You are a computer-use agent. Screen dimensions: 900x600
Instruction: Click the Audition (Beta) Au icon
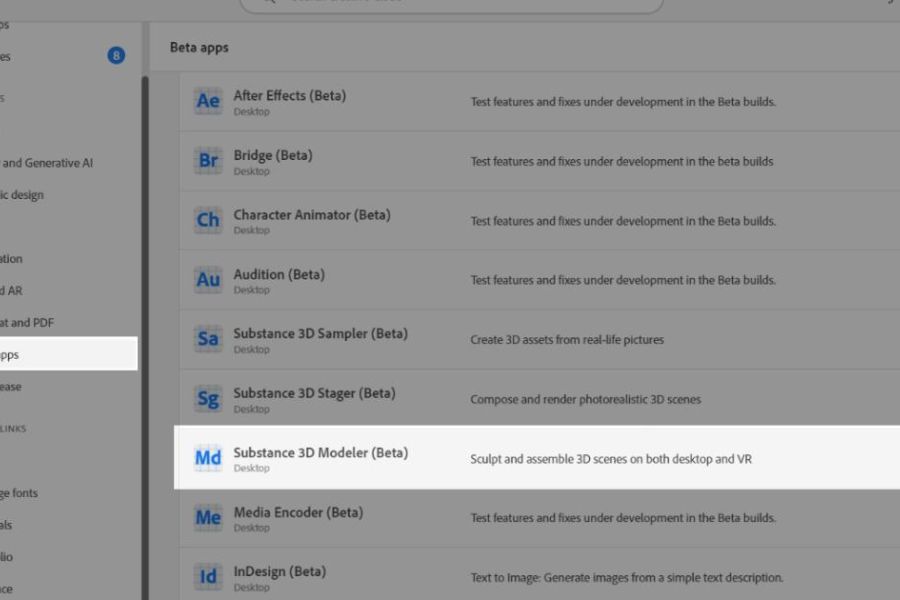(x=208, y=280)
